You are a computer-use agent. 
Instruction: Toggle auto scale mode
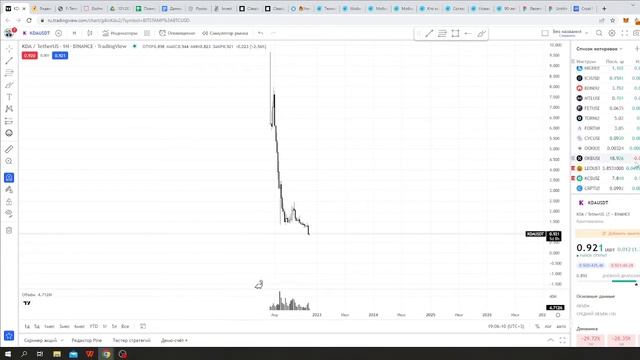(x=561, y=327)
